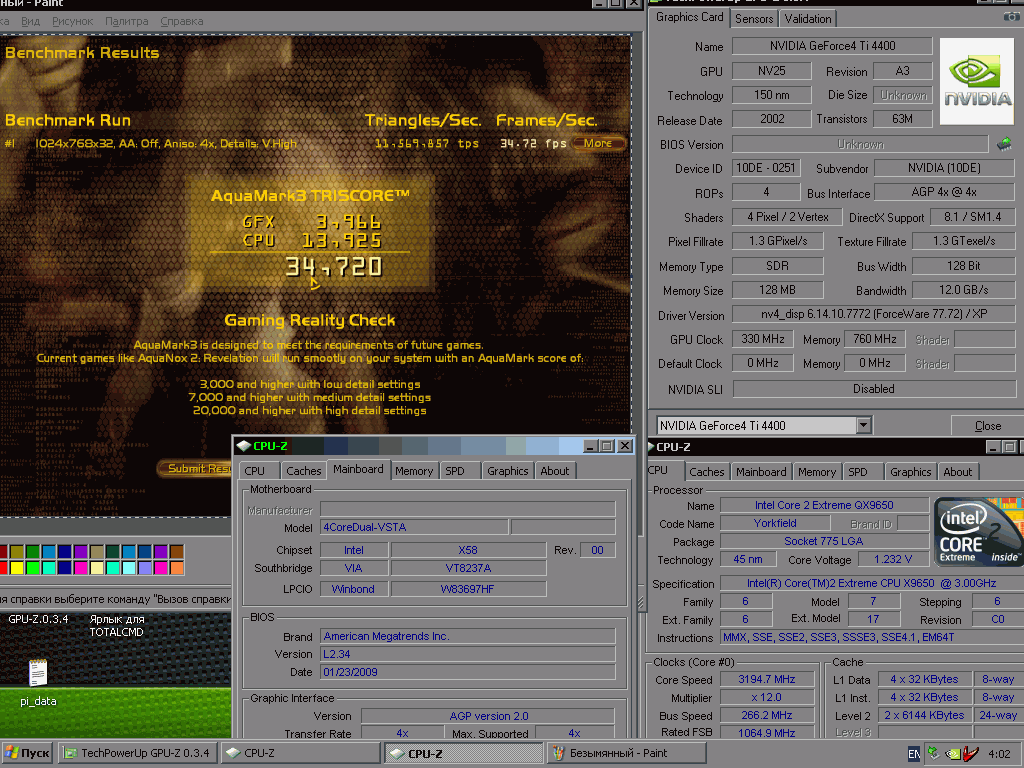Screen dimensions: 1024x768
Task: Close the Mainboard CPU-Z window
Action: click(625, 446)
